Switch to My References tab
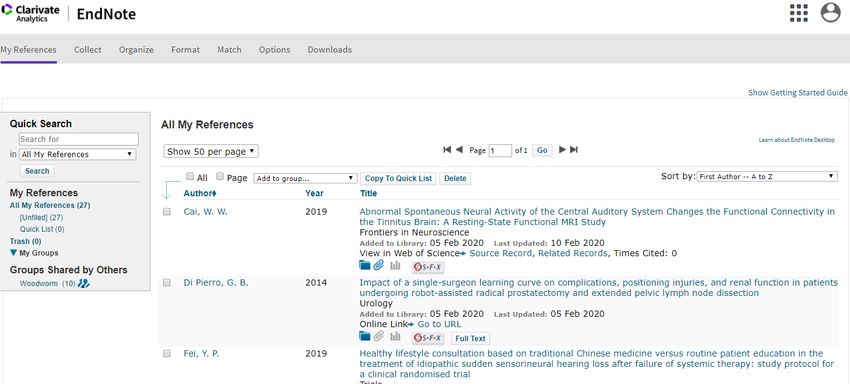The image size is (850, 384). tap(28, 49)
